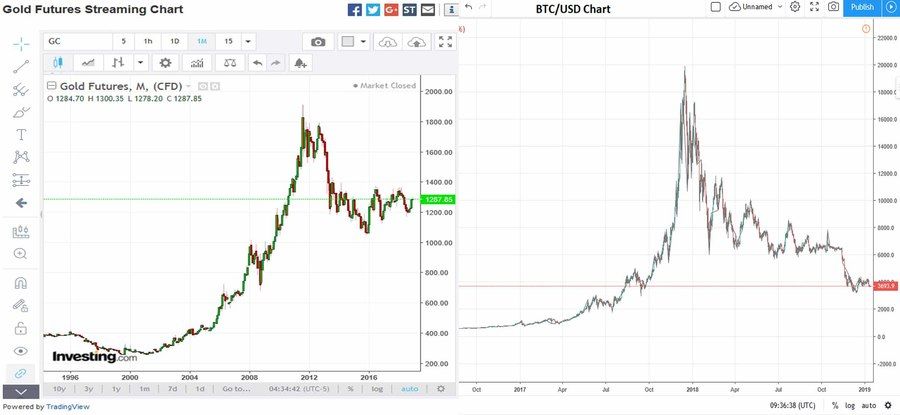The image size is (900, 415).
Task: Redo action on gold chart
Action: point(276,63)
